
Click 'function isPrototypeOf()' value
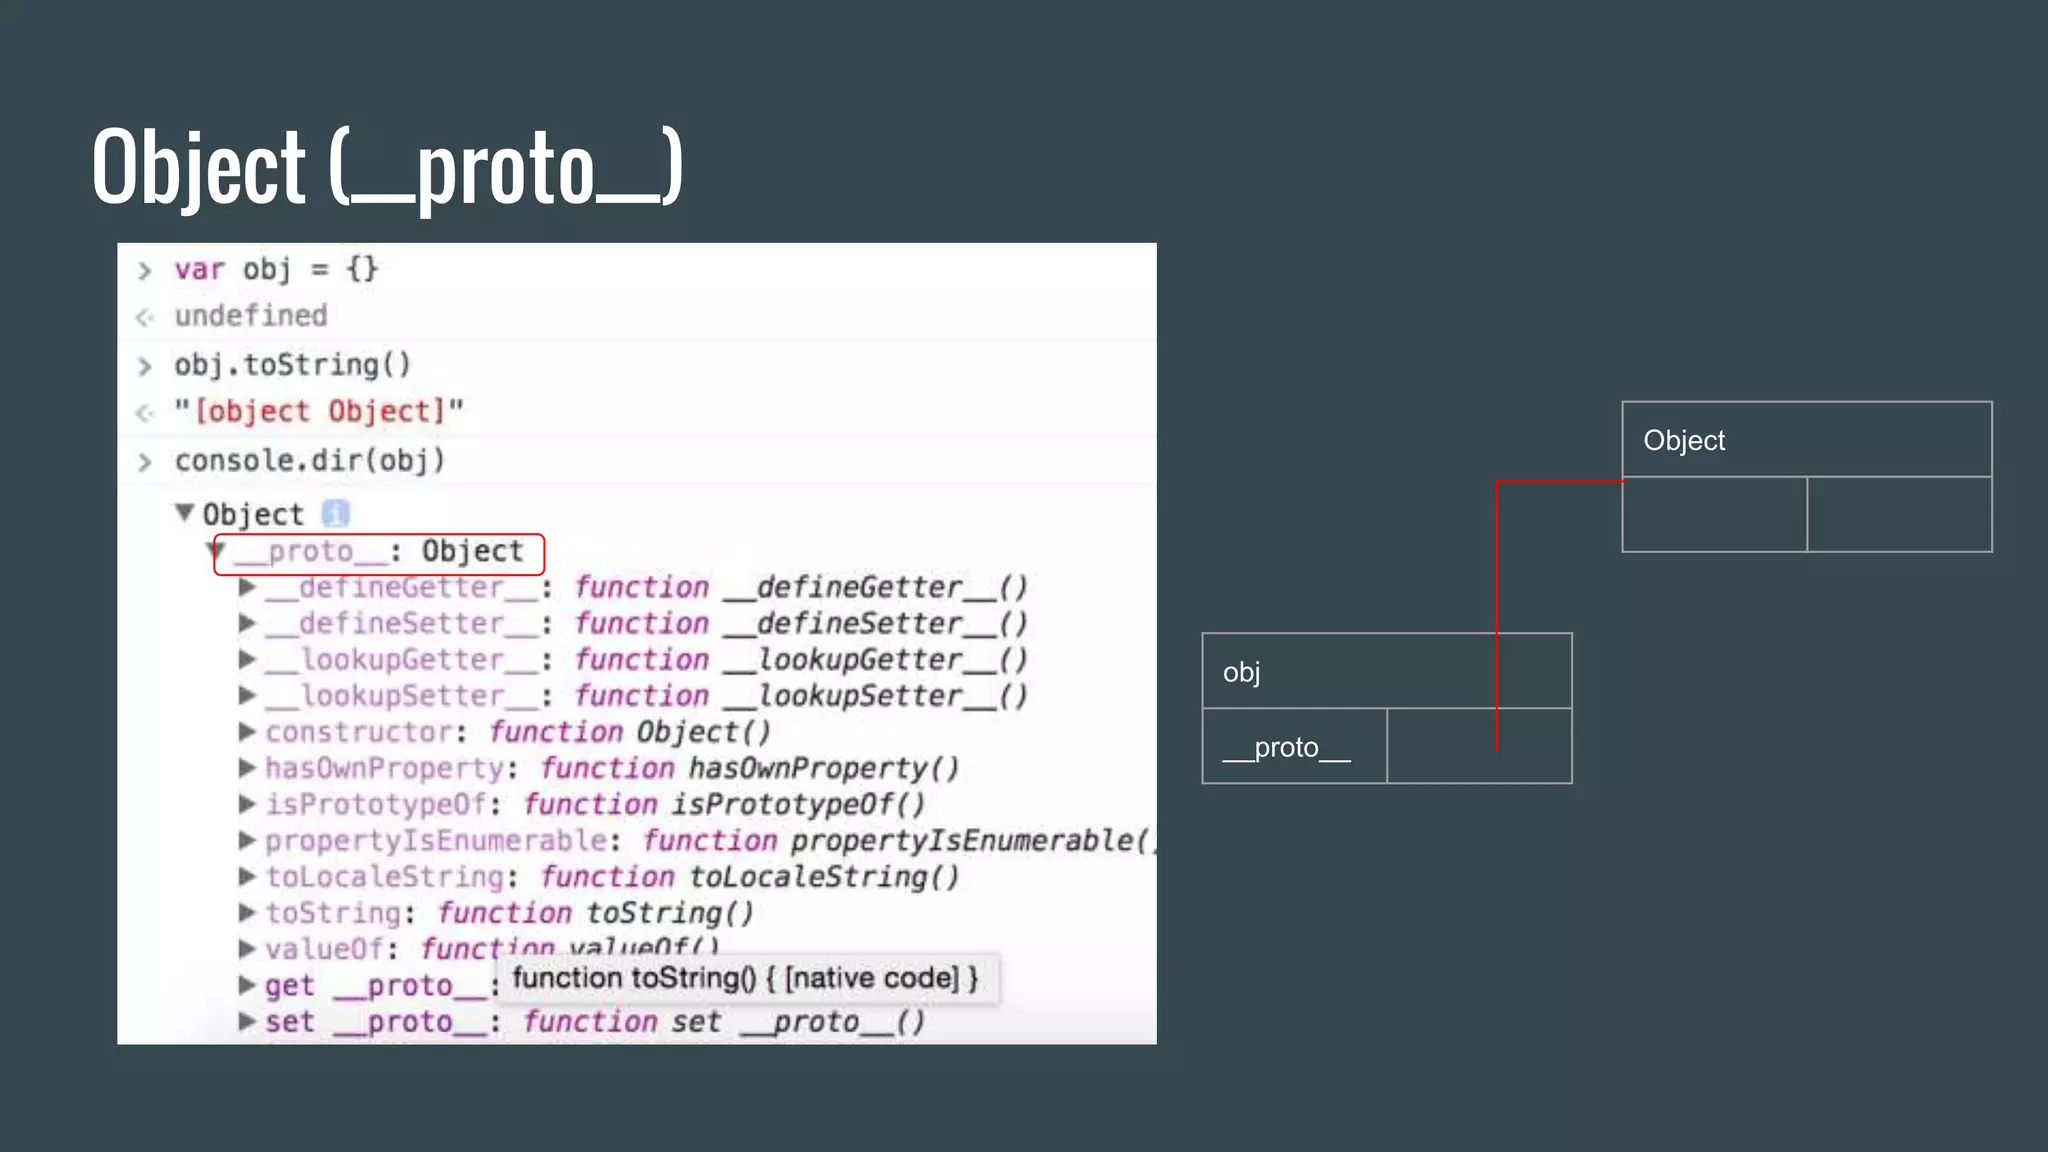(x=724, y=803)
